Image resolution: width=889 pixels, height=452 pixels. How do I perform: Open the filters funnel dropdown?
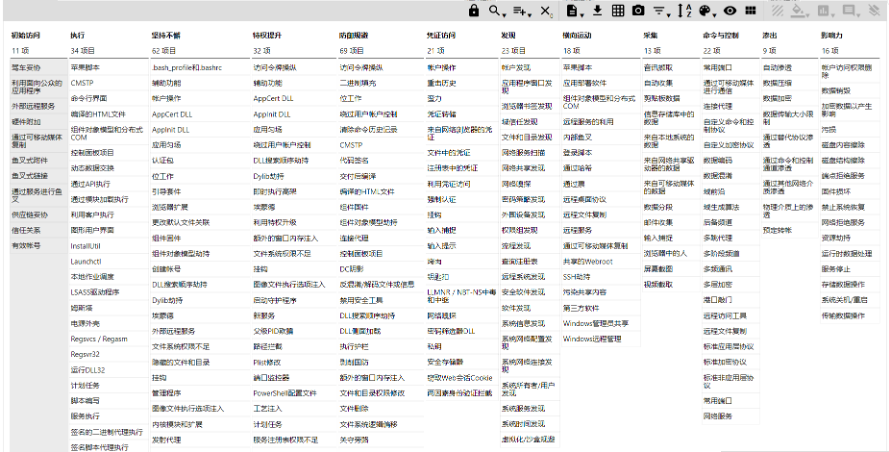660,10
